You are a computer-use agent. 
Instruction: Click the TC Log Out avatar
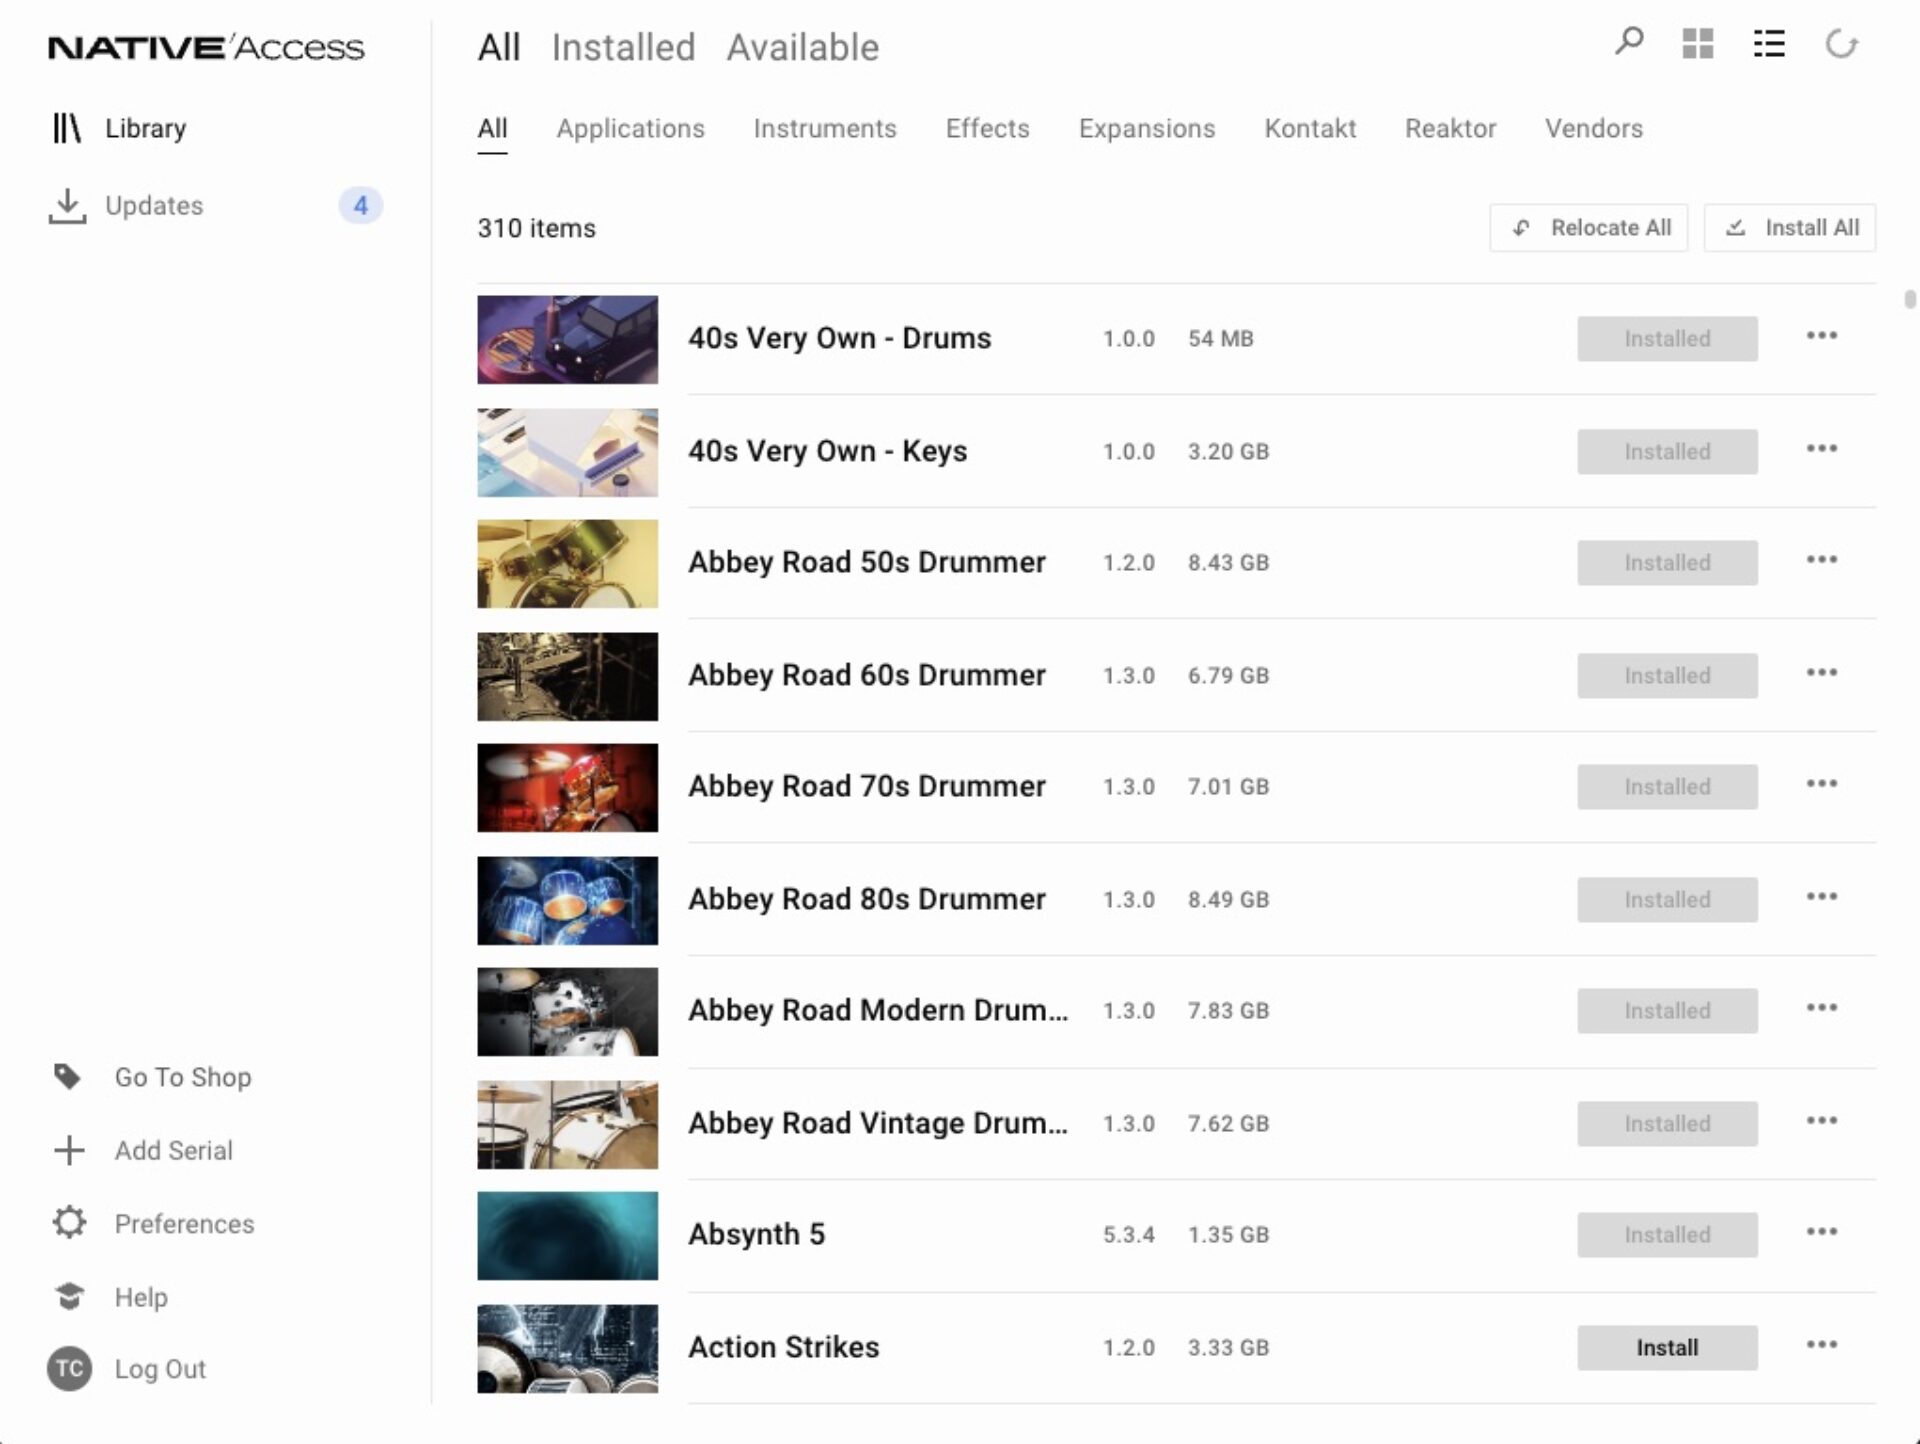tap(69, 1369)
